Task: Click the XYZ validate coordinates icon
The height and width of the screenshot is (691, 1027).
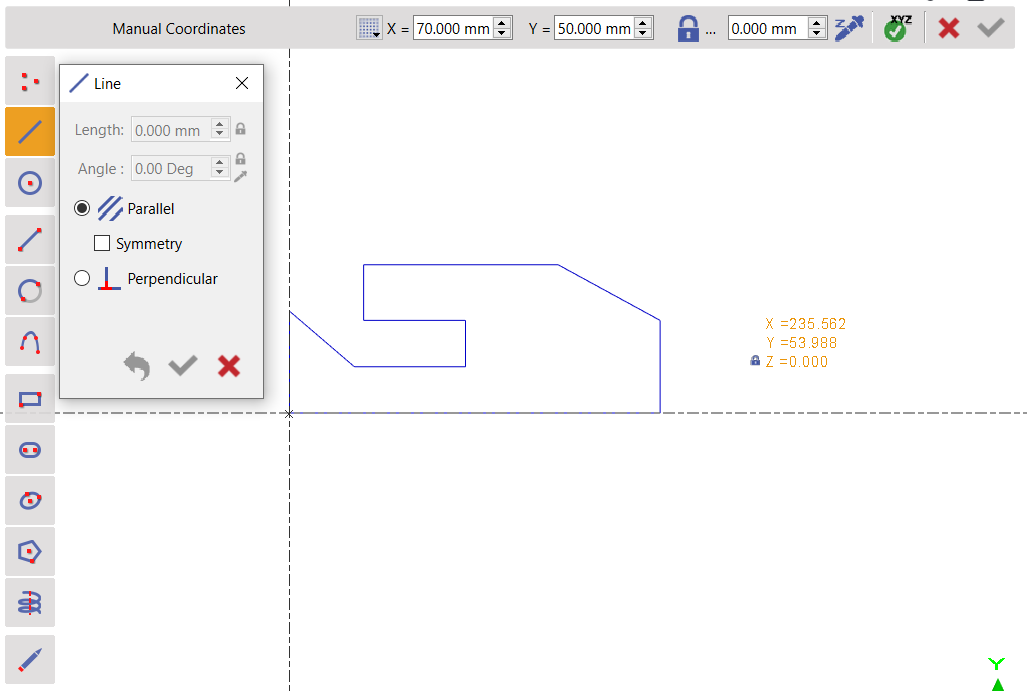Action: click(x=896, y=28)
